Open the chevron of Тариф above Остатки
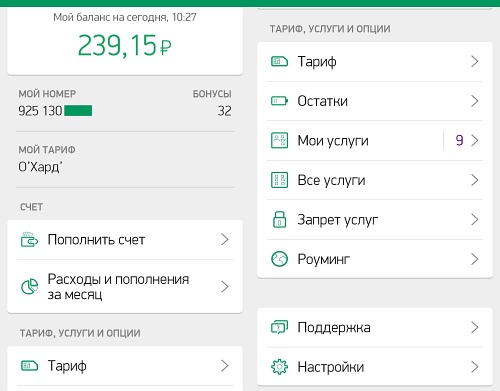Viewport: 500px width, 391px height. [x=475, y=62]
